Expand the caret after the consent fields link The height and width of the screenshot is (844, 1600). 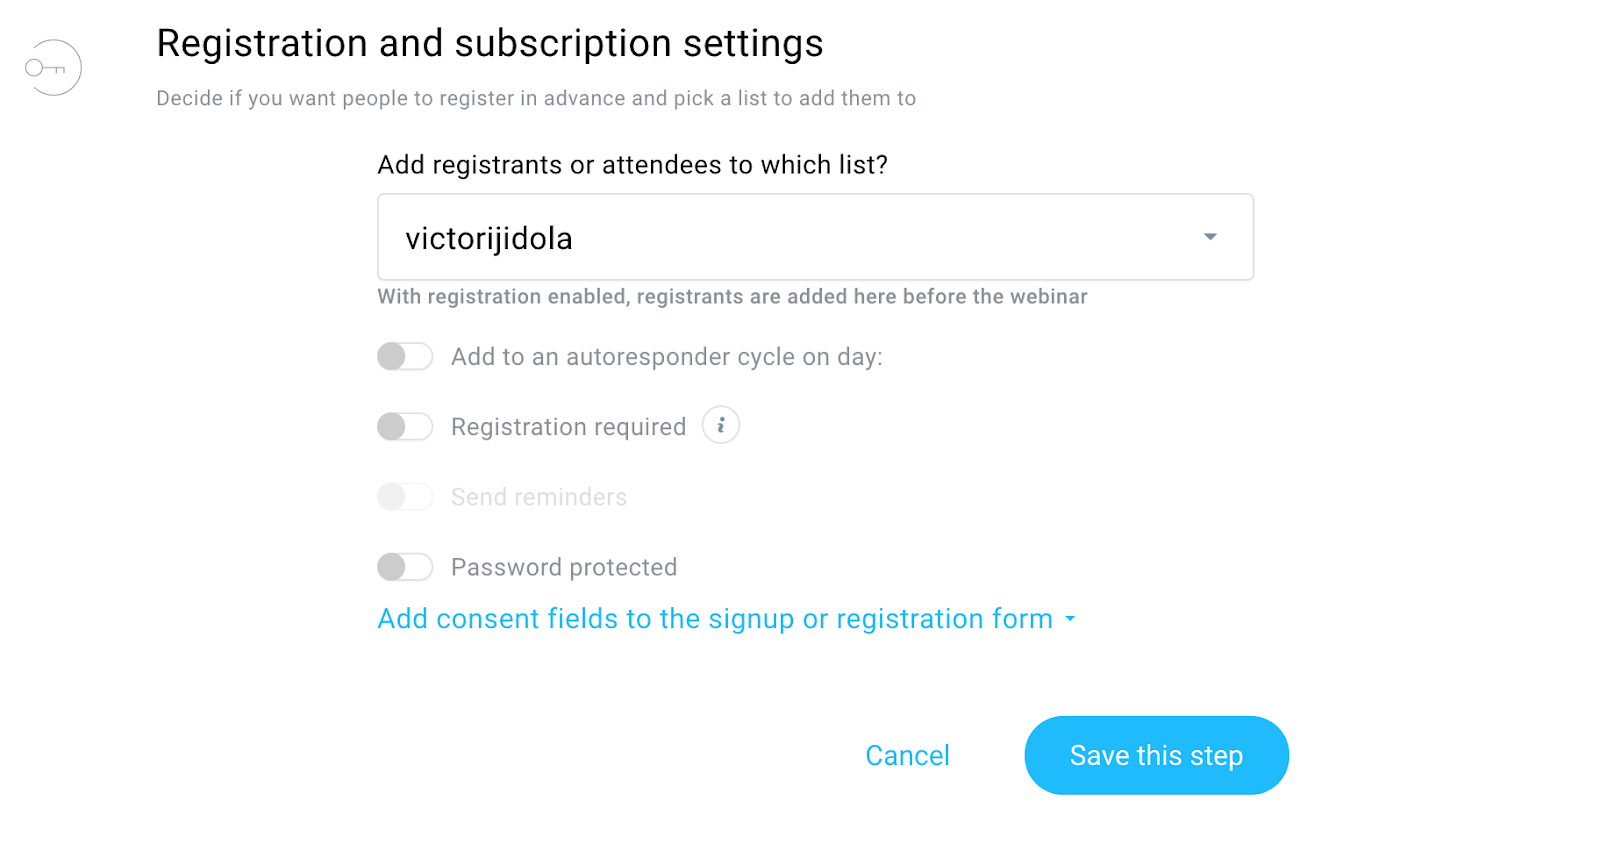(x=1070, y=619)
